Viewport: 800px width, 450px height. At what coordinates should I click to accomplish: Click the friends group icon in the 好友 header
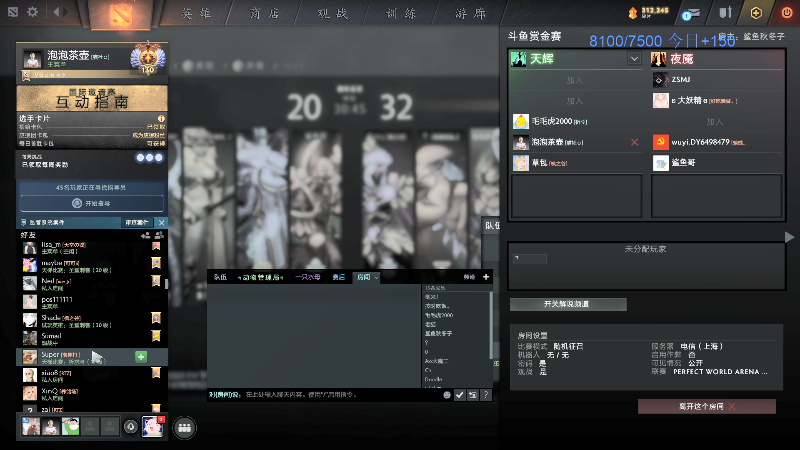[159, 235]
